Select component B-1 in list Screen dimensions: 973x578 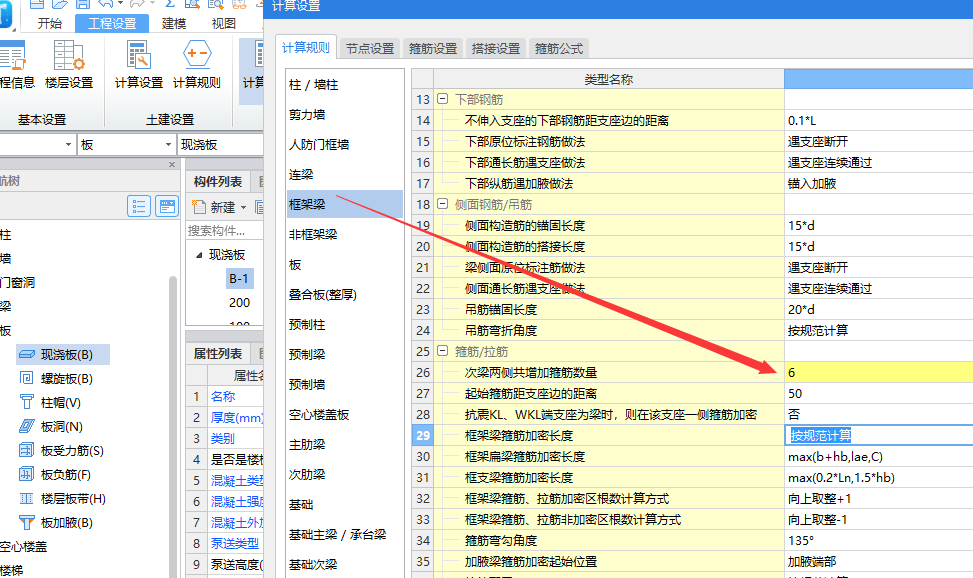[239, 279]
